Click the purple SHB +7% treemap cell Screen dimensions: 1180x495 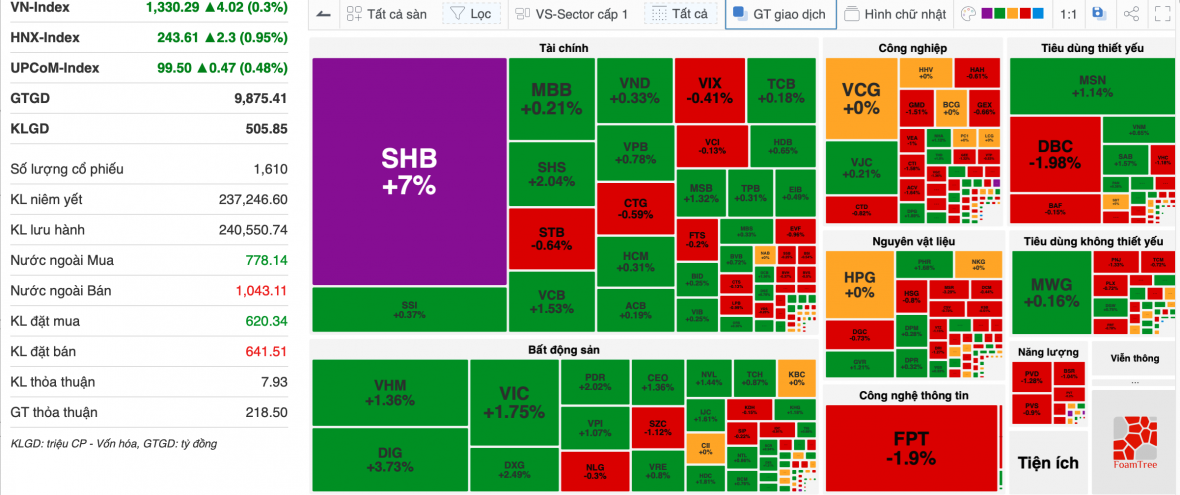(x=409, y=171)
